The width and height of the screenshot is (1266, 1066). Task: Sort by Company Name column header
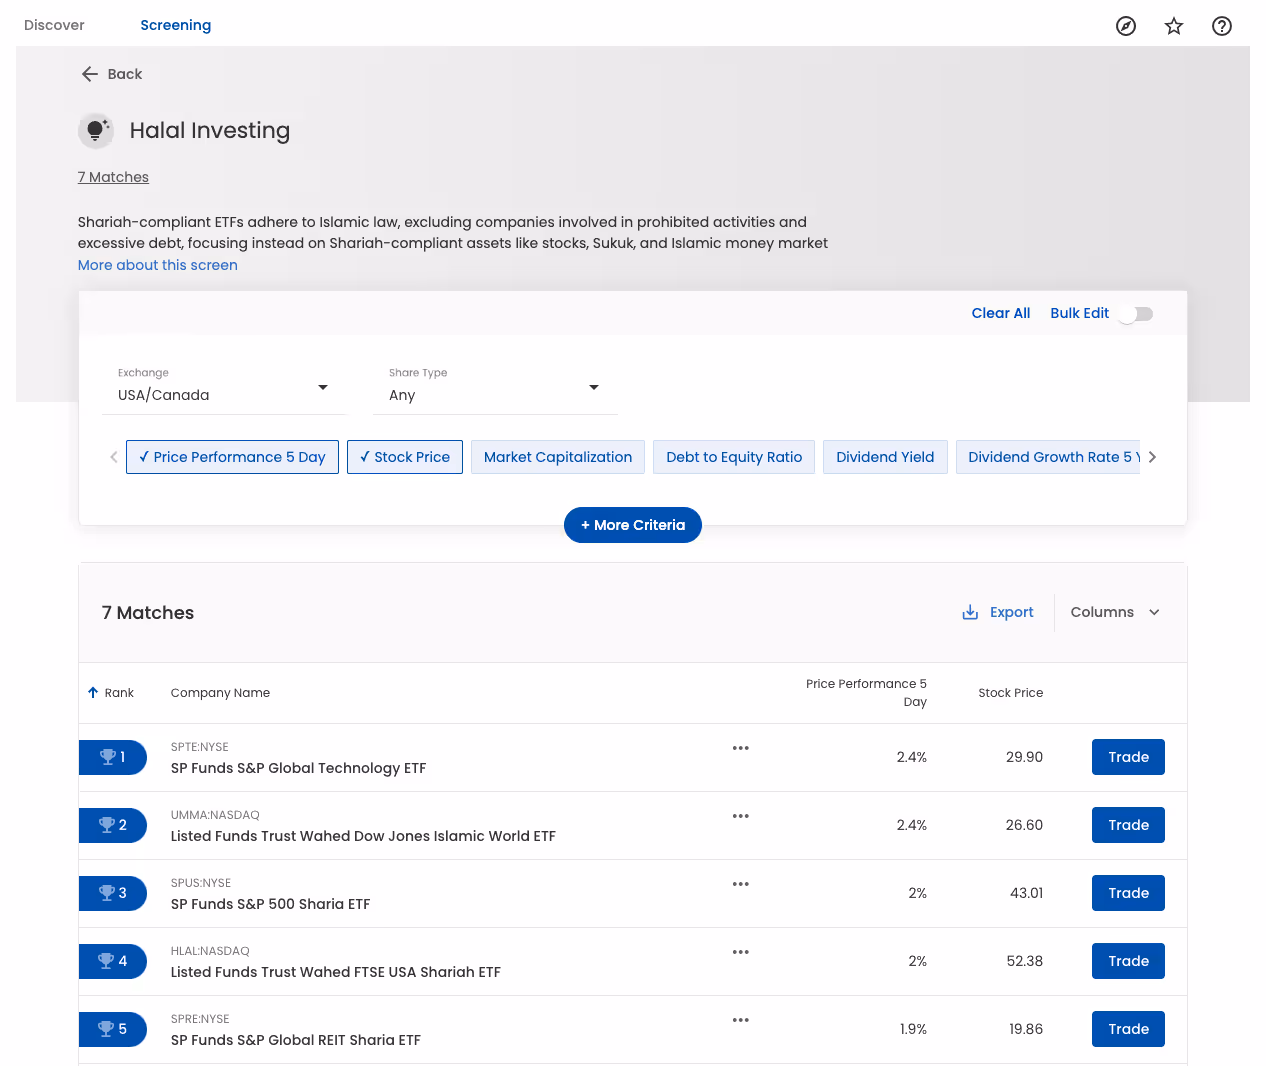pyautogui.click(x=220, y=692)
